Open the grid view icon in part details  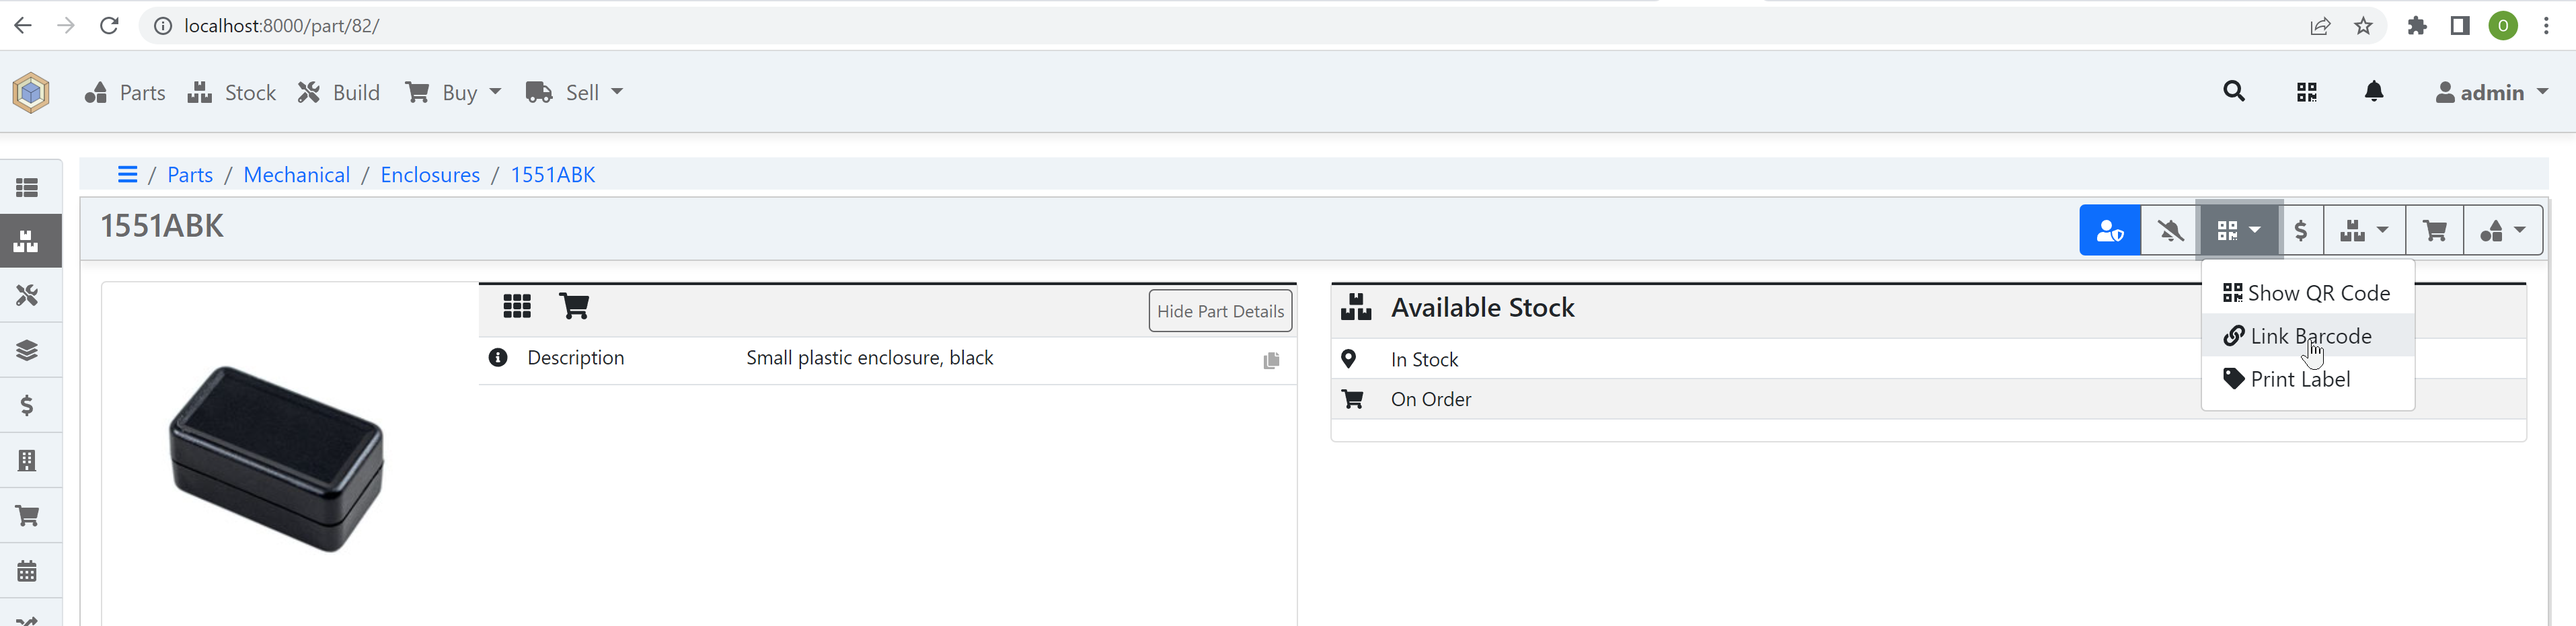pos(516,306)
